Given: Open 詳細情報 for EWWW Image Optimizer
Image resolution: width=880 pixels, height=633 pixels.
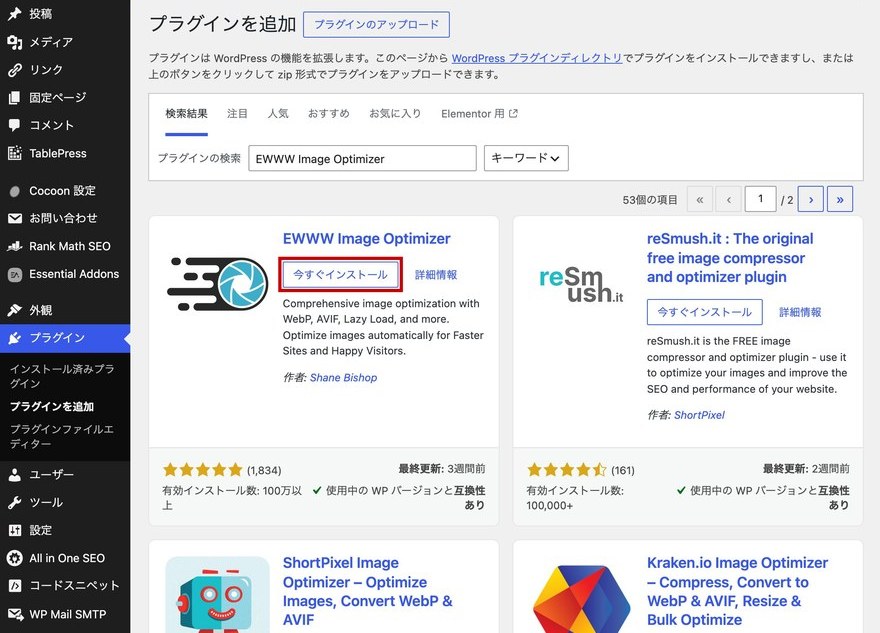Looking at the screenshot, I should coord(436,275).
